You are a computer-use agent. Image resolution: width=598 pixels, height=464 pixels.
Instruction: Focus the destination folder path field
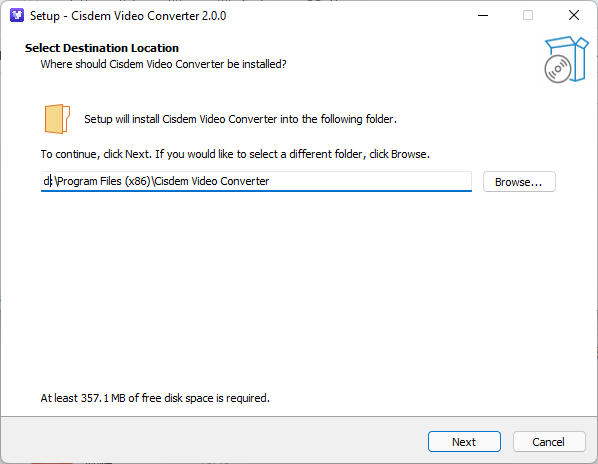point(256,181)
